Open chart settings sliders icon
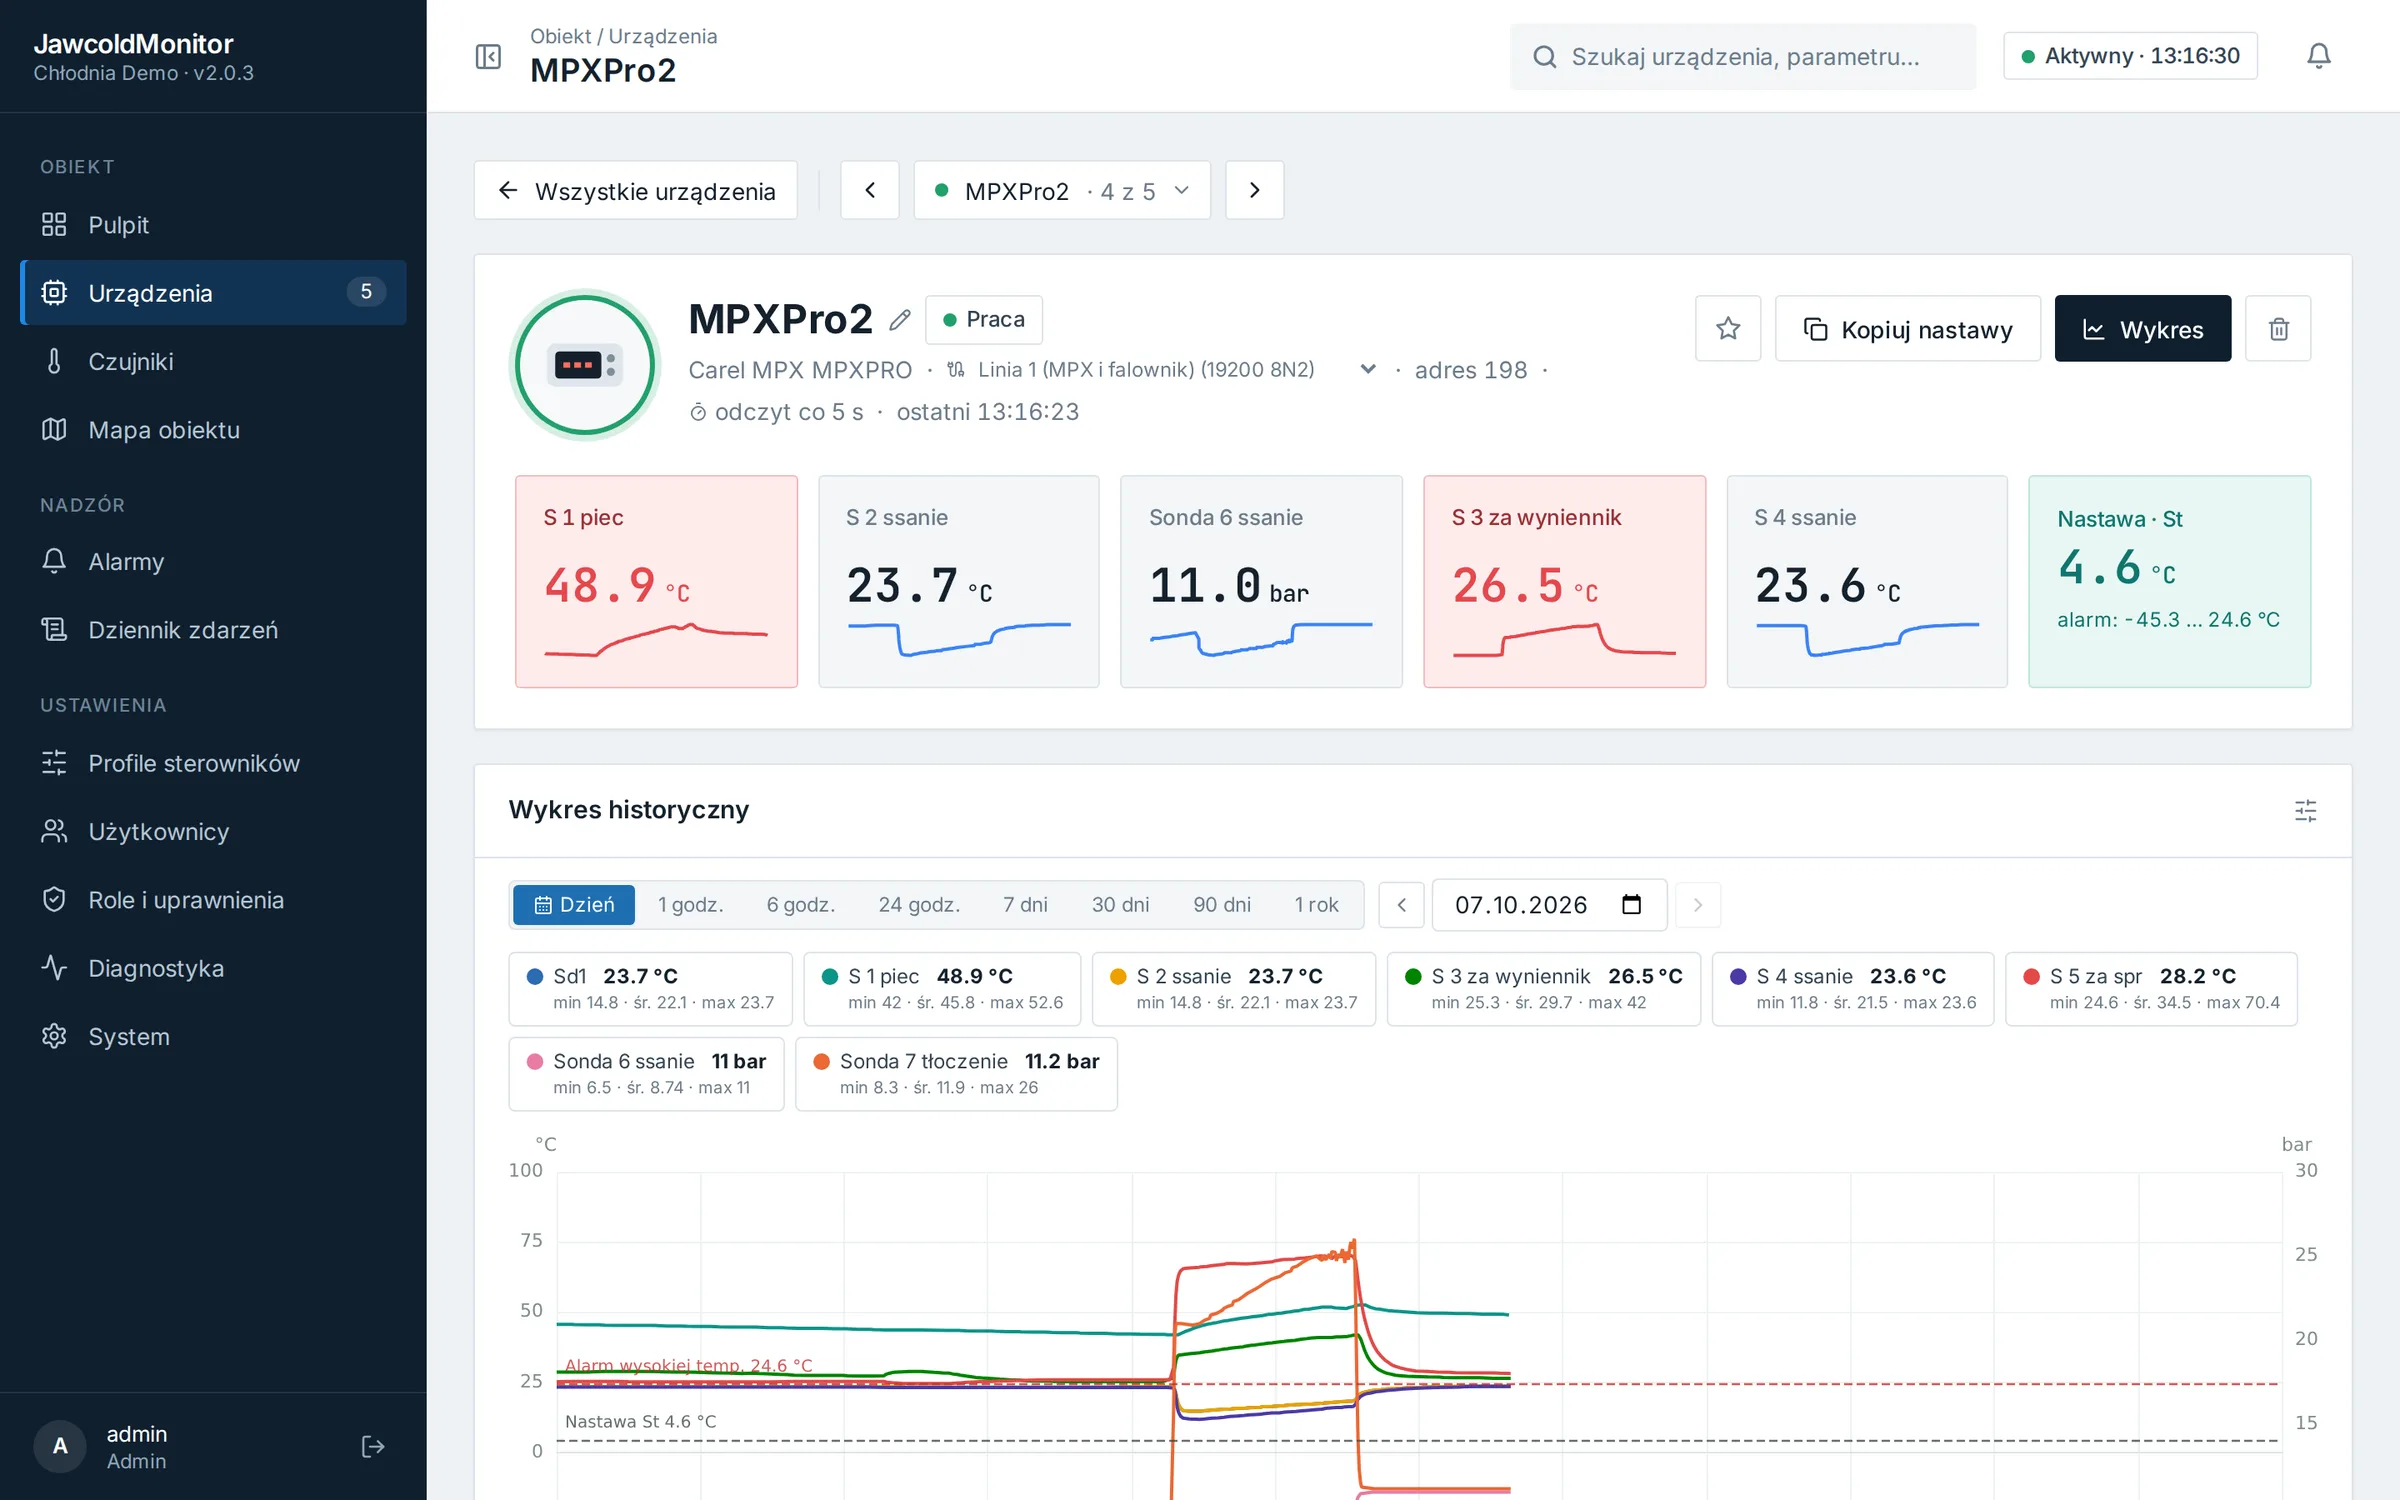The width and height of the screenshot is (2400, 1500). point(2305,810)
